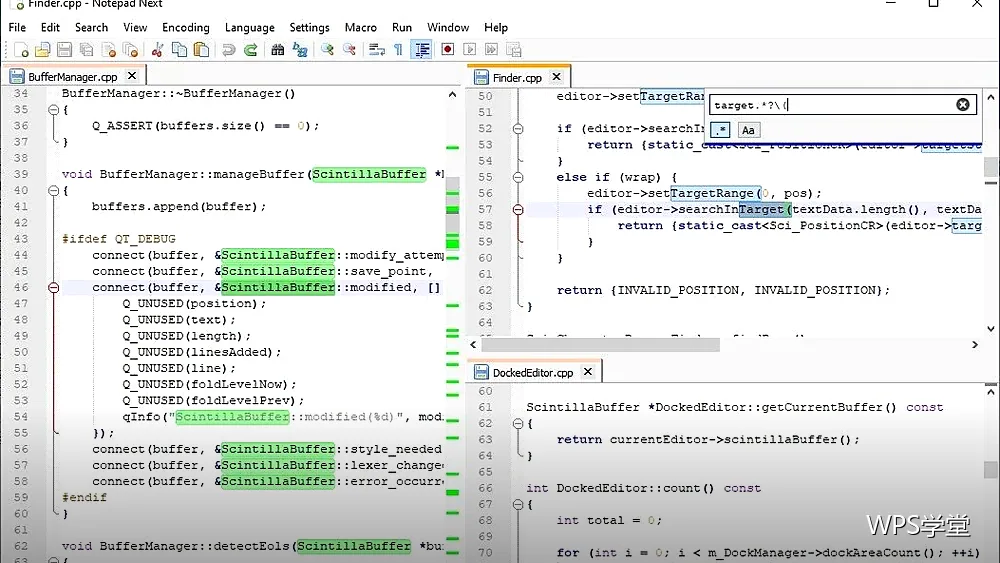Image resolution: width=1000 pixels, height=563 pixels.
Task: Open the Run menu
Action: 402,27
